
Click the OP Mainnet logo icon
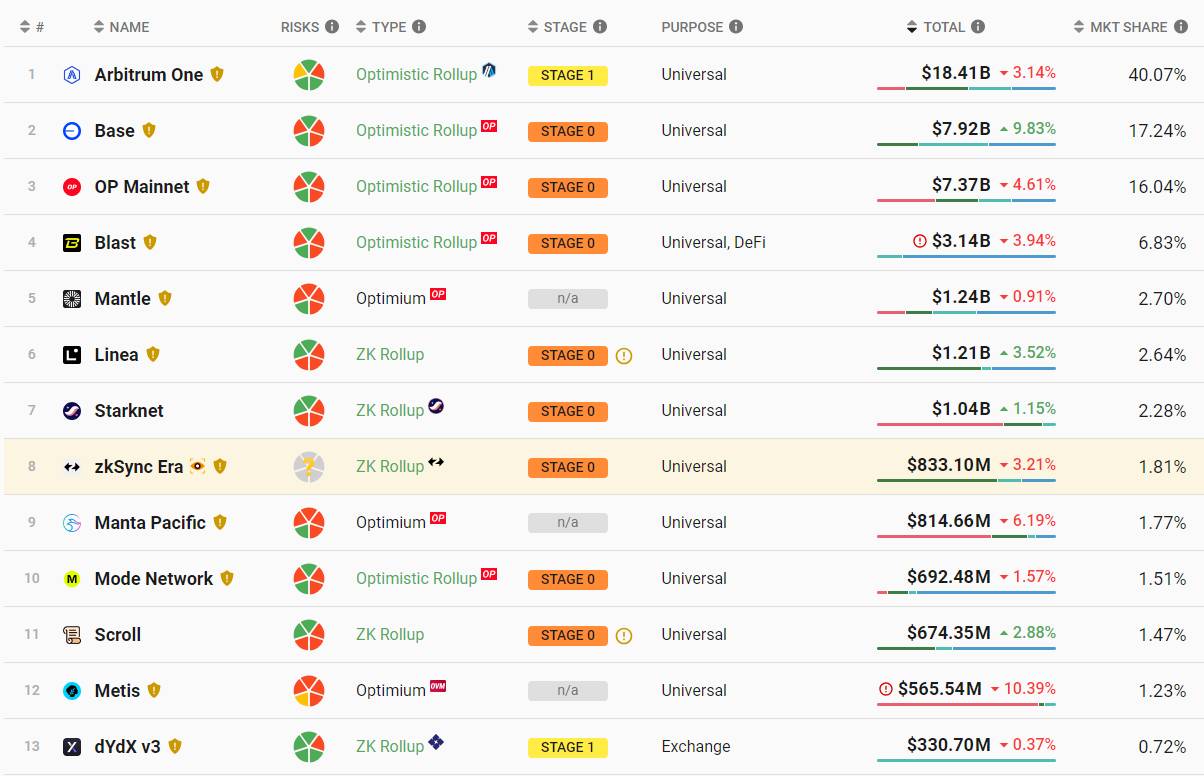(72, 187)
